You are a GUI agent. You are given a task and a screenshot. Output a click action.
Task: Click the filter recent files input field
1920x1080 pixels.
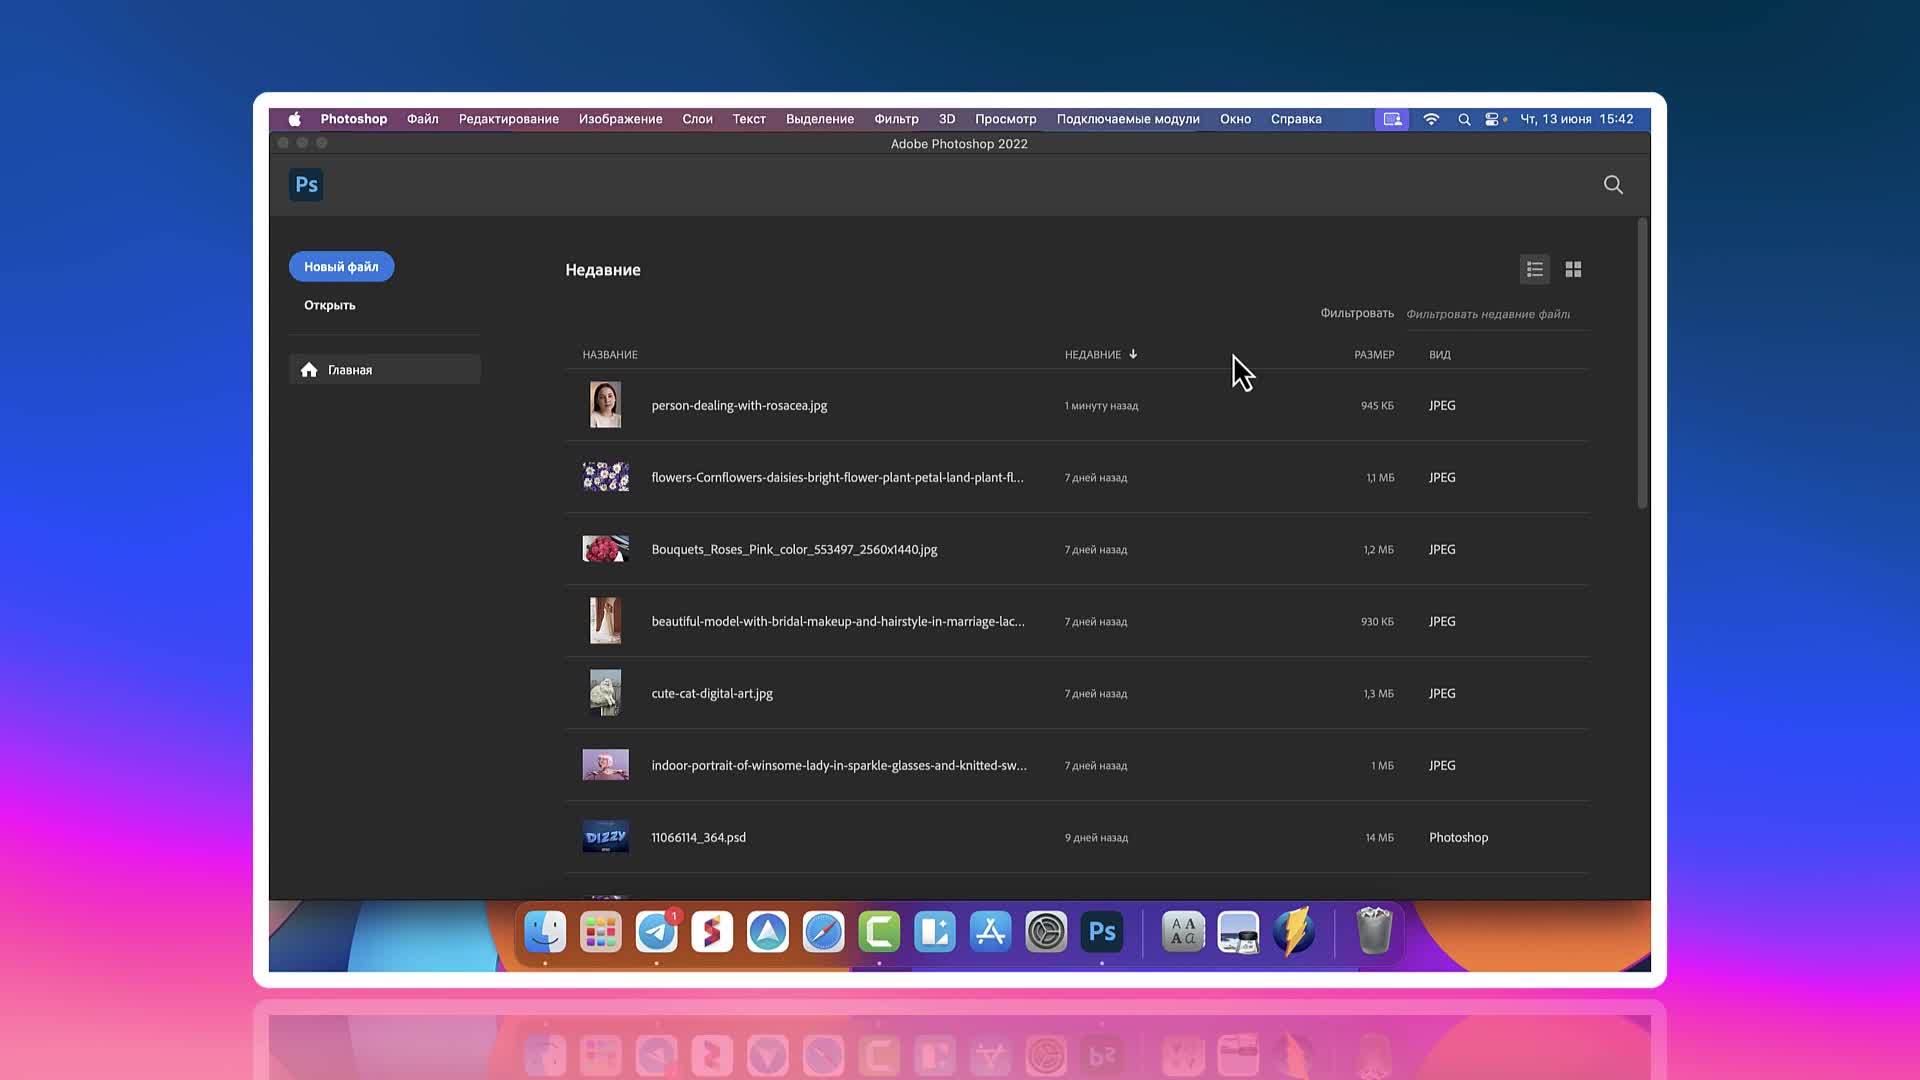(1488, 314)
